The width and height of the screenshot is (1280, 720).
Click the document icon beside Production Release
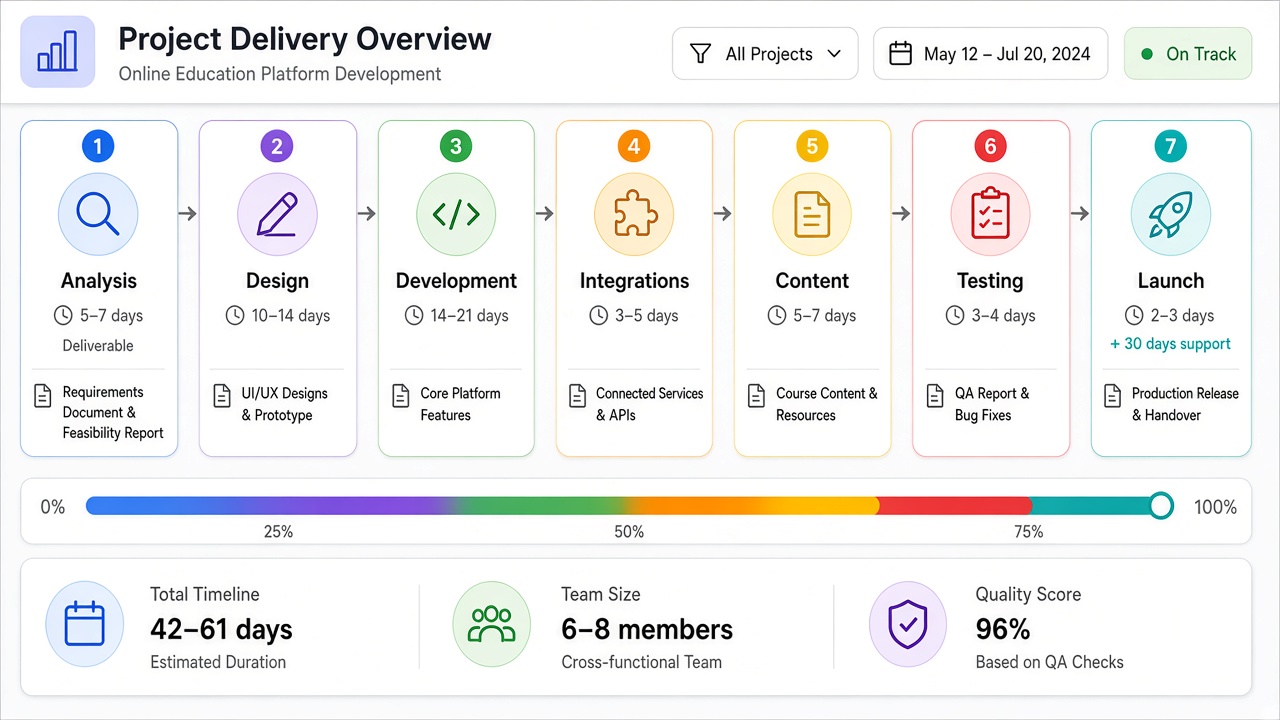click(x=1113, y=395)
